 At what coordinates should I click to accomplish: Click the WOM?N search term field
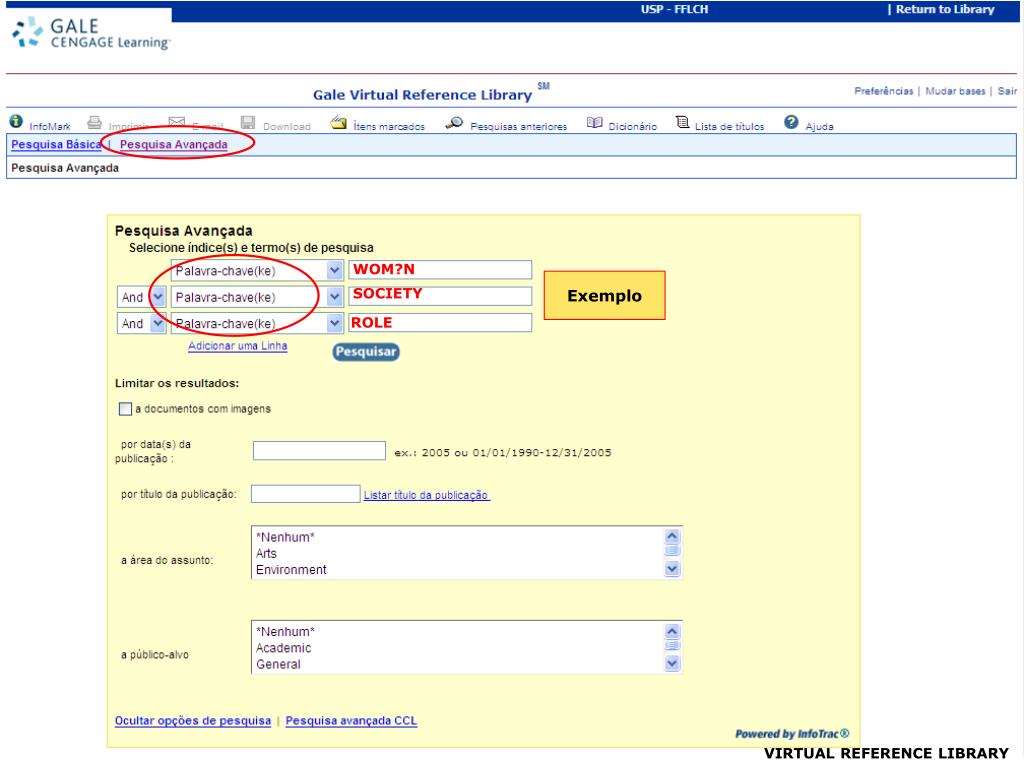(440, 270)
